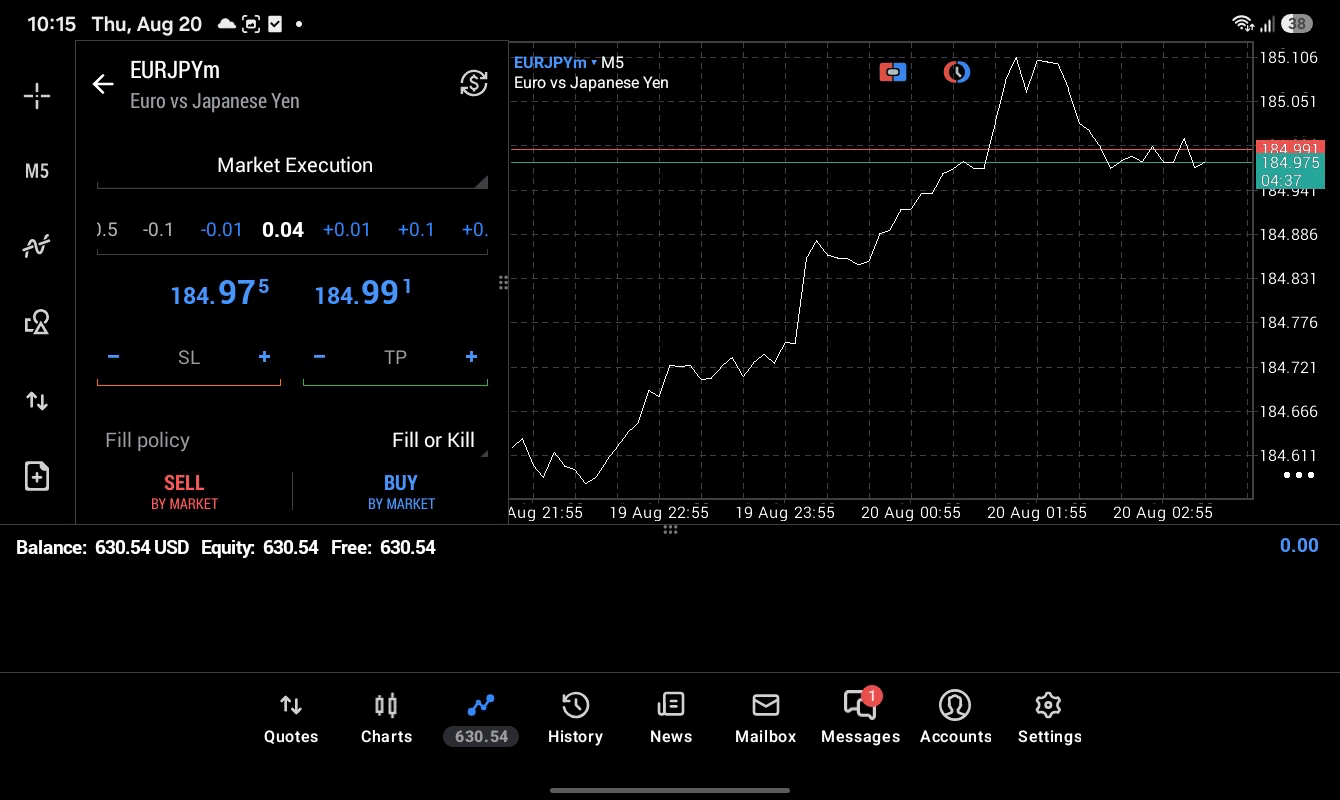Change the M5 timeframe in sidebar
The width and height of the screenshot is (1340, 800).
point(37,171)
